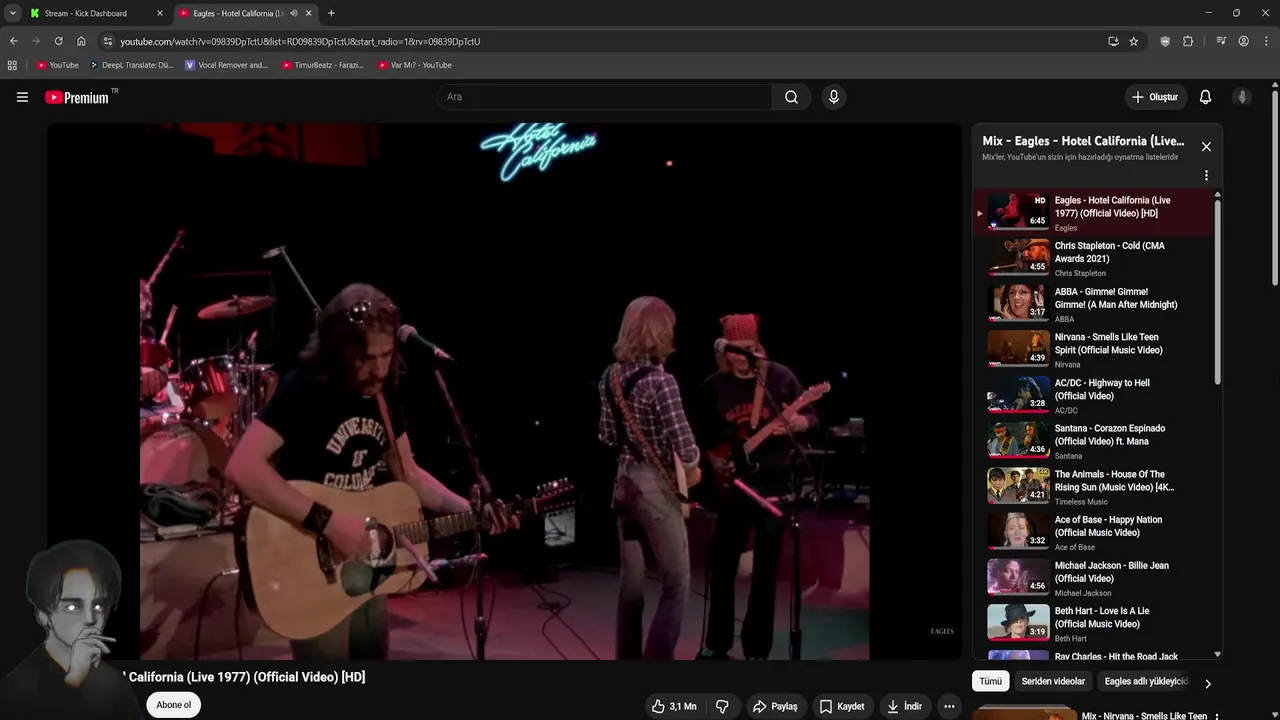Click the address bar URL
Image resolution: width=1280 pixels, height=720 pixels.
tap(300, 41)
